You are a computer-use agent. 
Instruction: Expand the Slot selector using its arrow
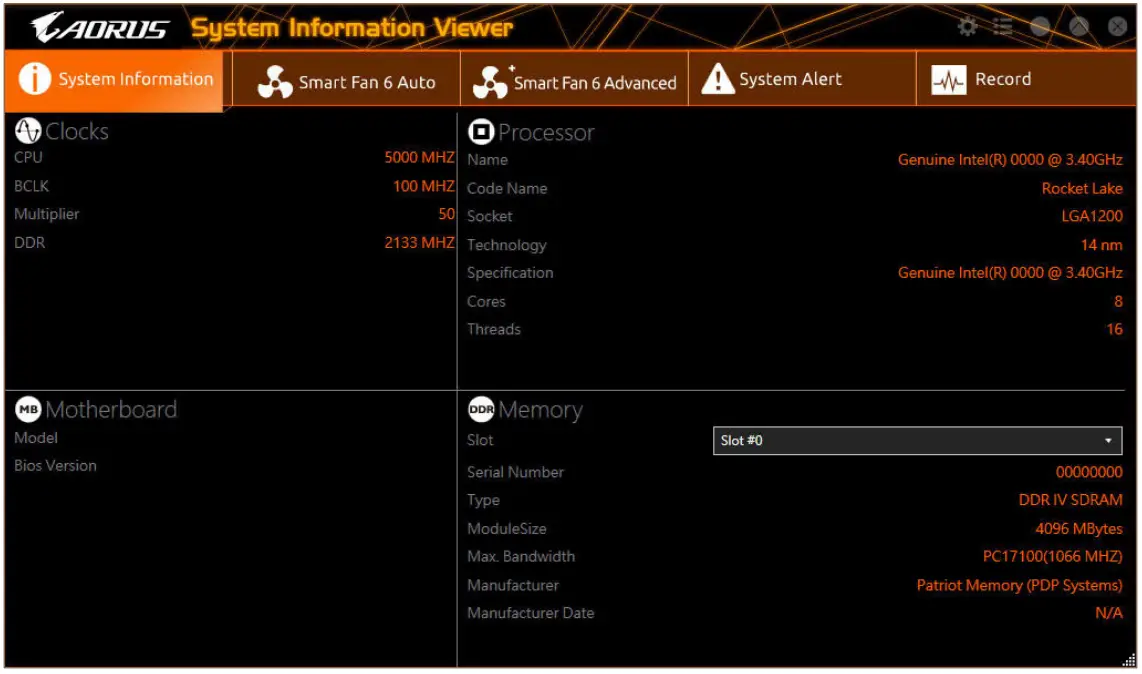click(x=1108, y=441)
